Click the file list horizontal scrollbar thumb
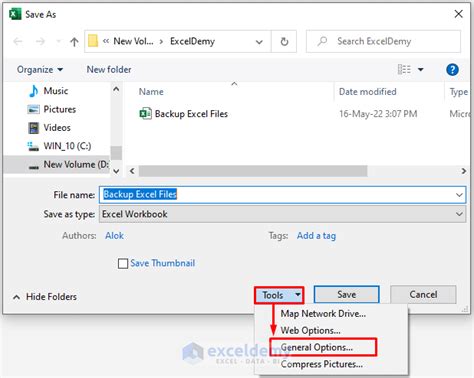This screenshot has height=378, width=474. tap(253, 171)
